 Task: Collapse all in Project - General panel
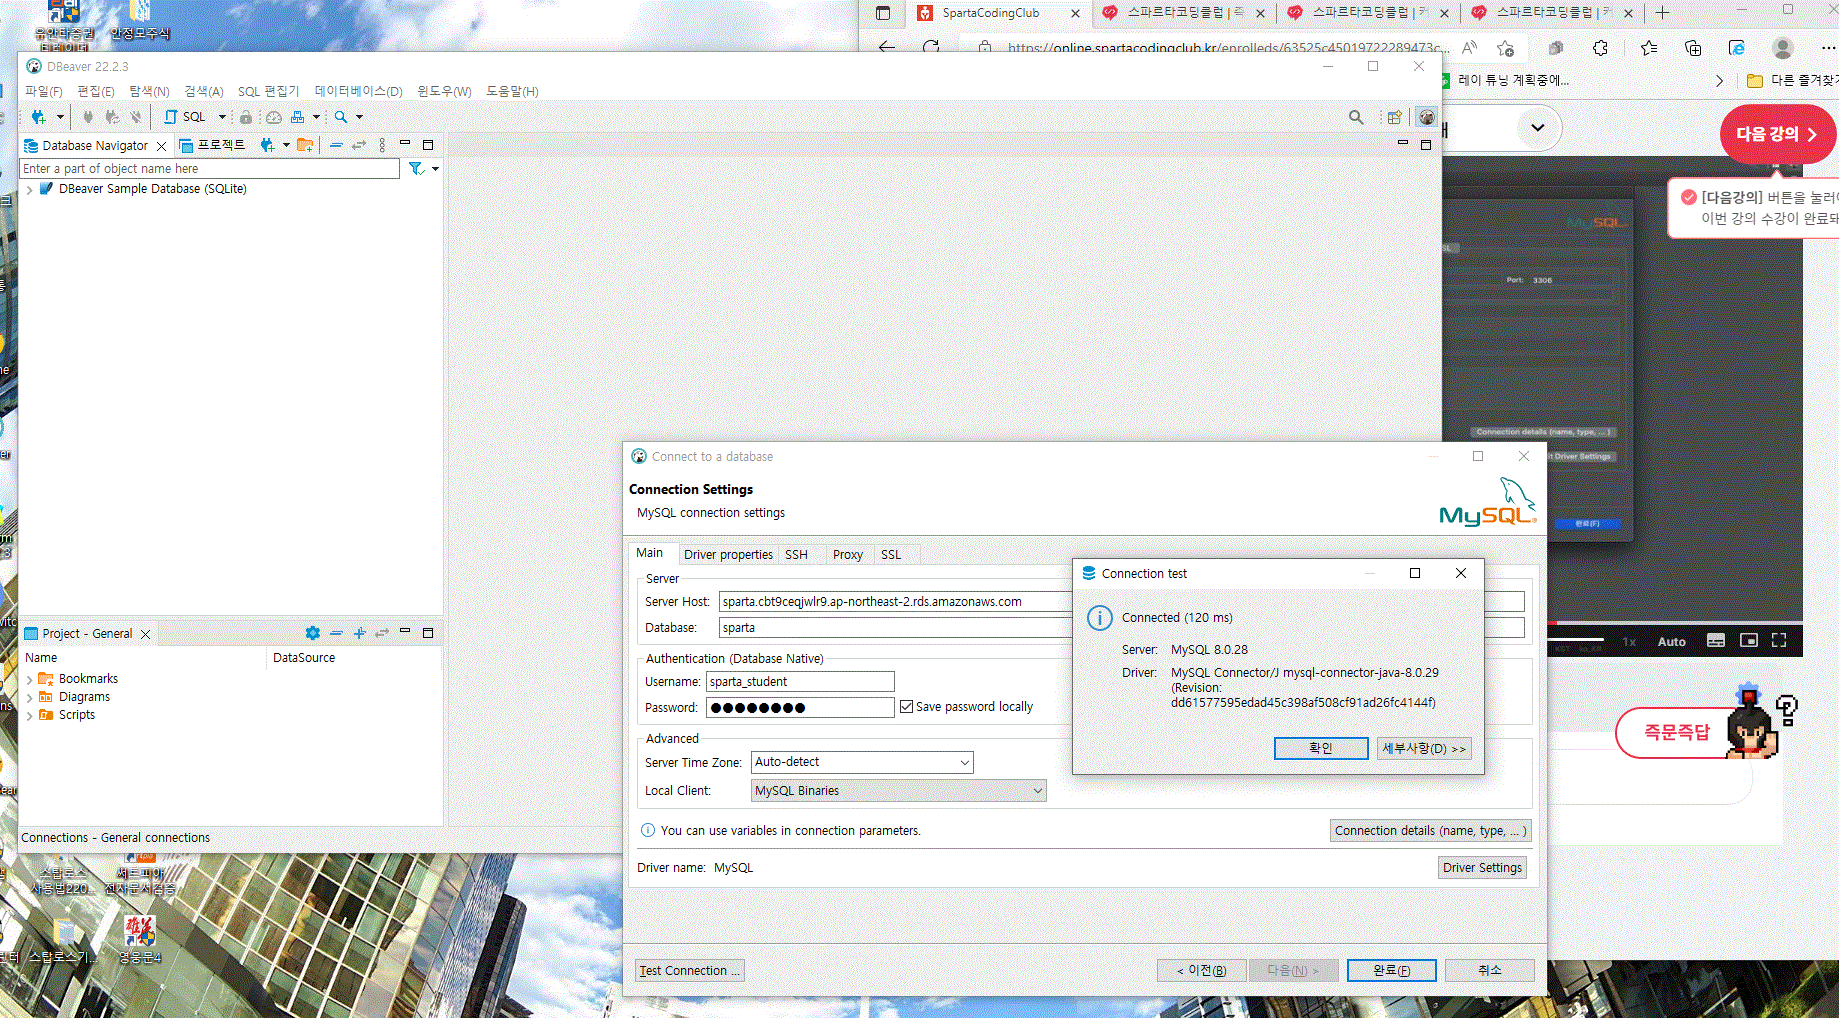point(336,633)
